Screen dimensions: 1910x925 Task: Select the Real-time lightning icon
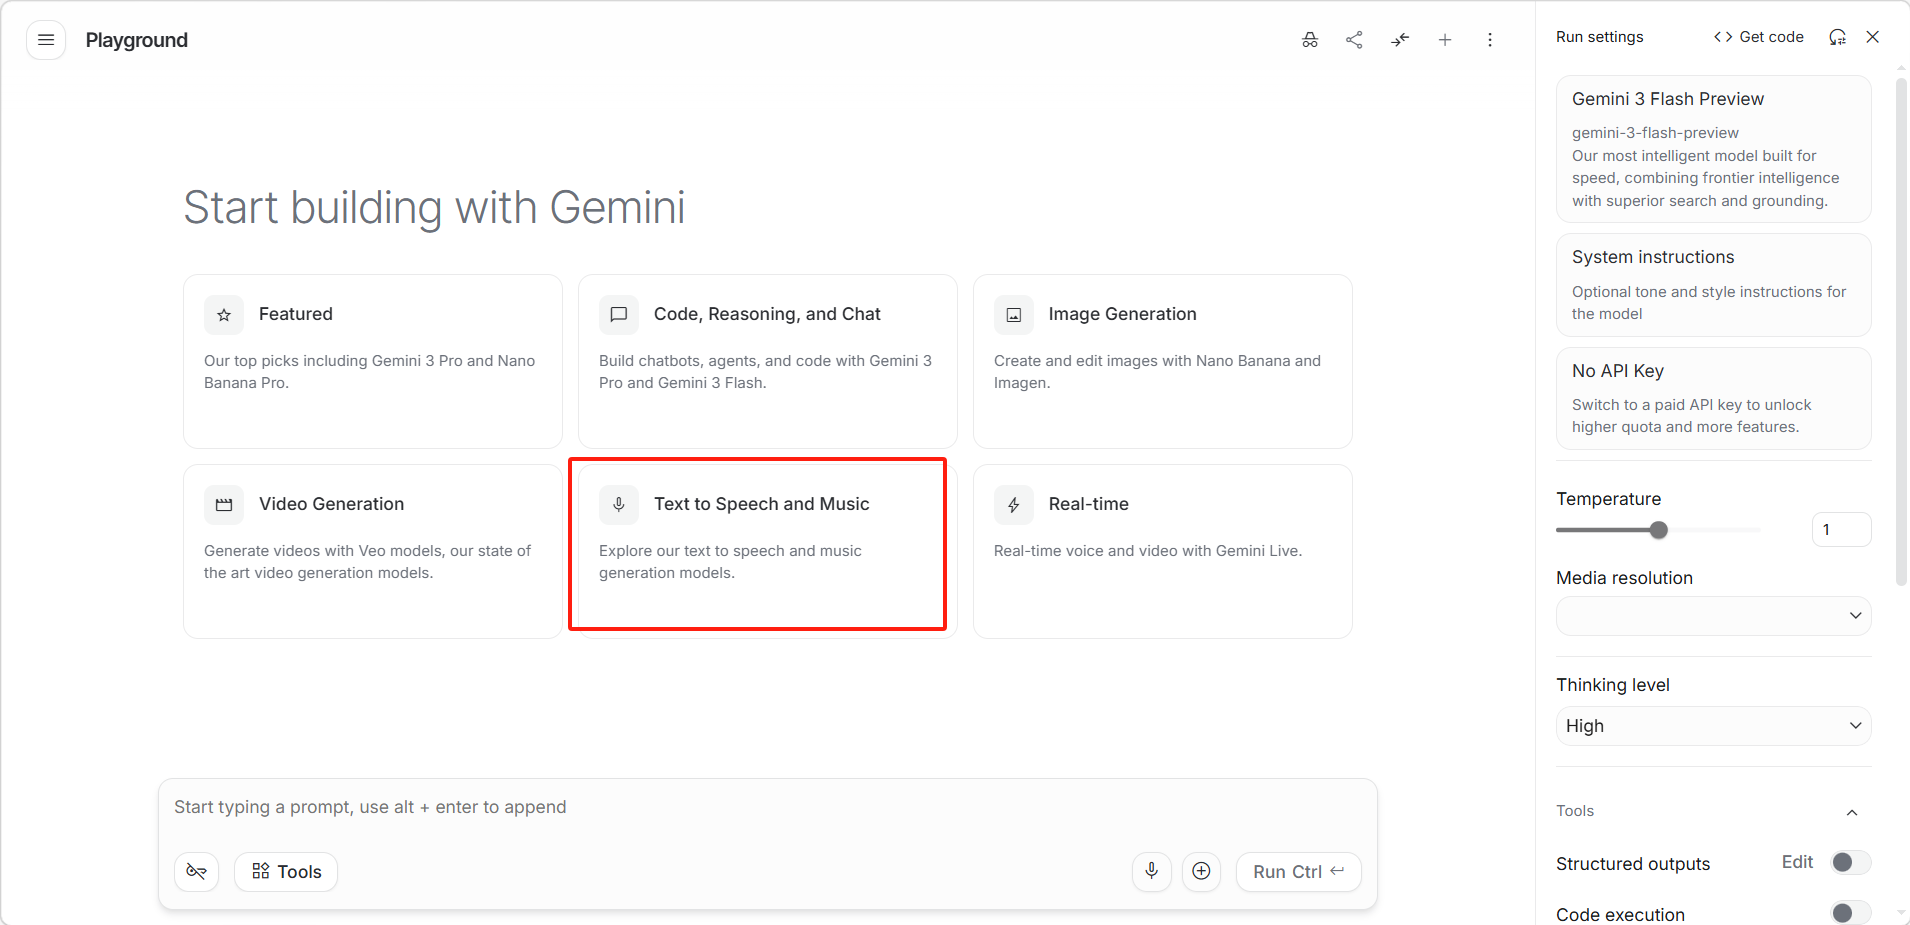(1014, 504)
